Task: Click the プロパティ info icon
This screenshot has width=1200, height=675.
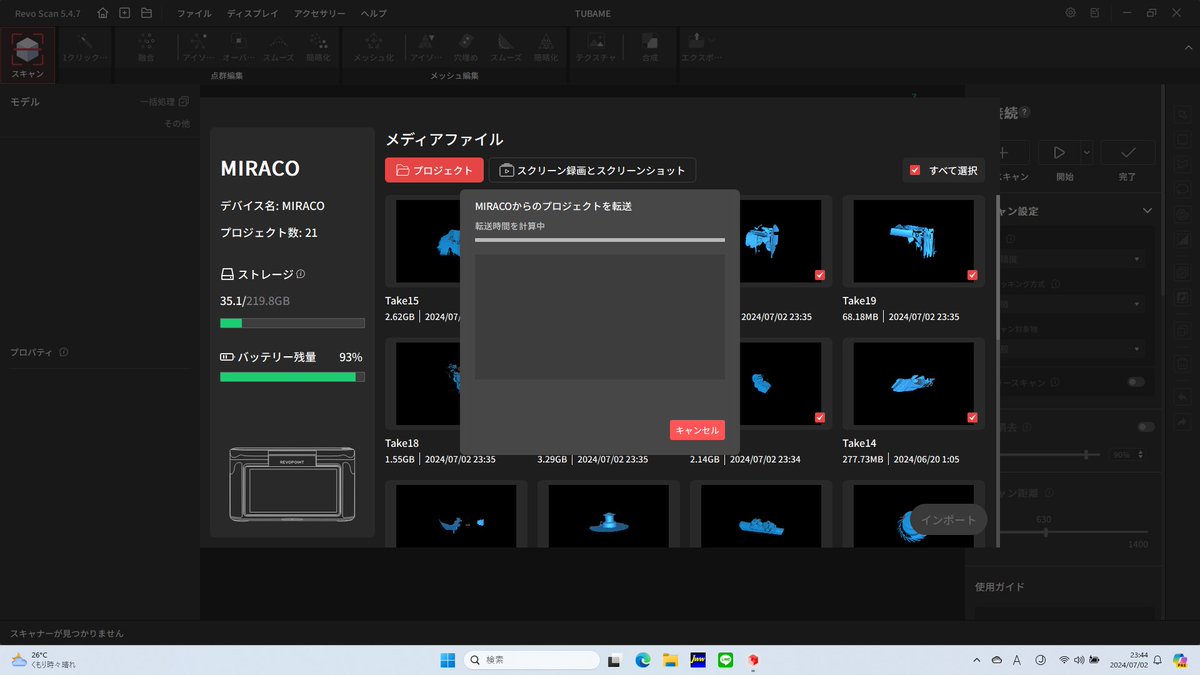Action: [x=64, y=352]
